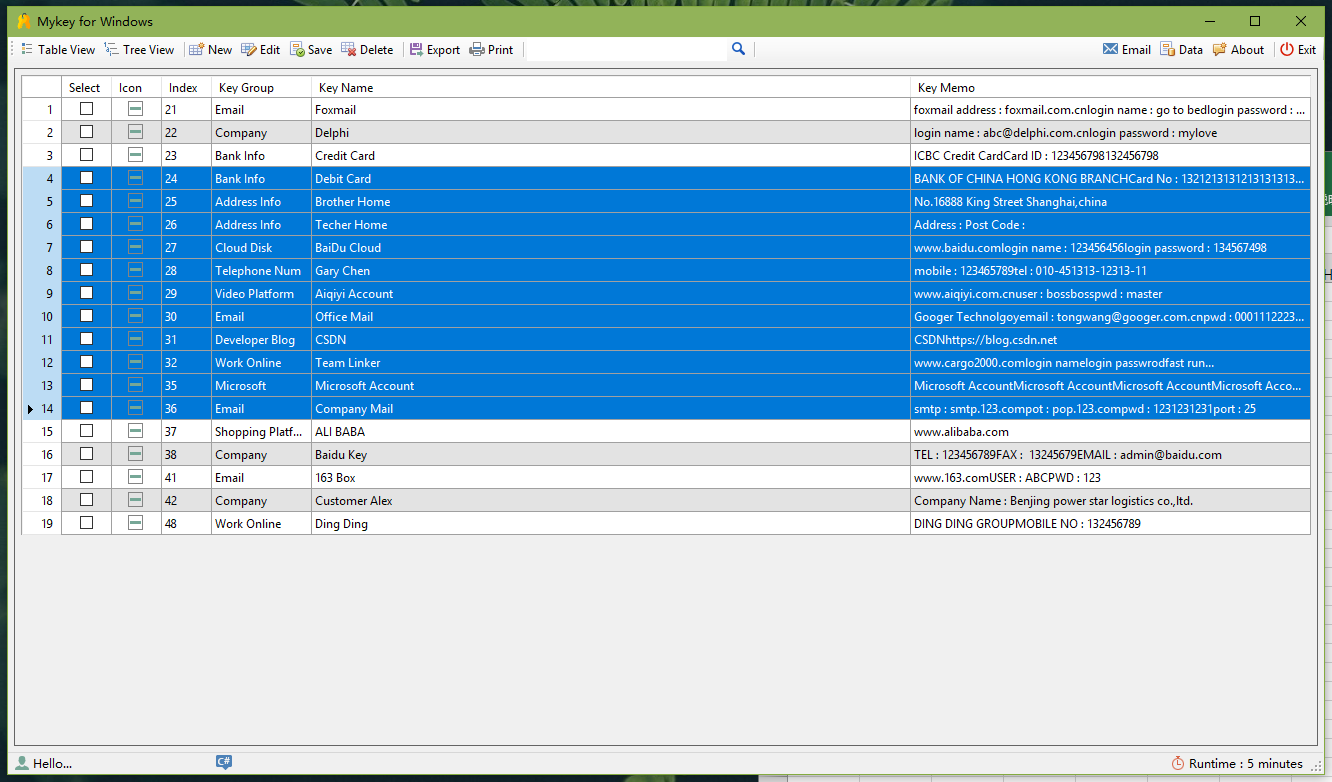Viewport: 1332px width, 782px height.
Task: Open the Email toolbar option
Action: click(x=1126, y=49)
